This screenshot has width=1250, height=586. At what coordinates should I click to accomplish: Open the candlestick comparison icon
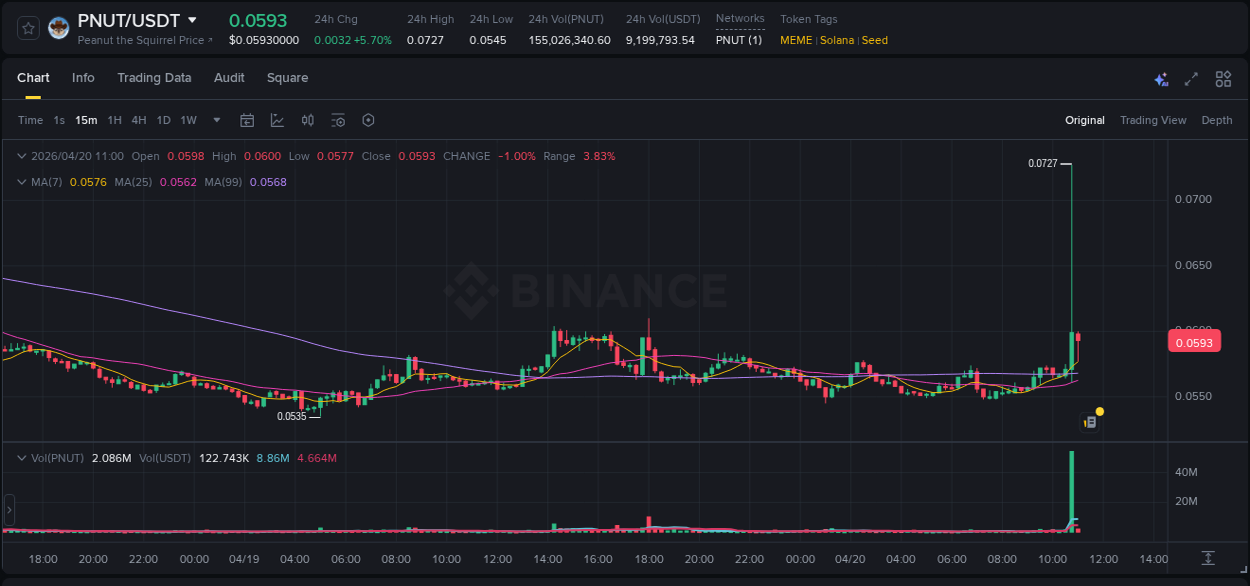pyautogui.click(x=308, y=120)
